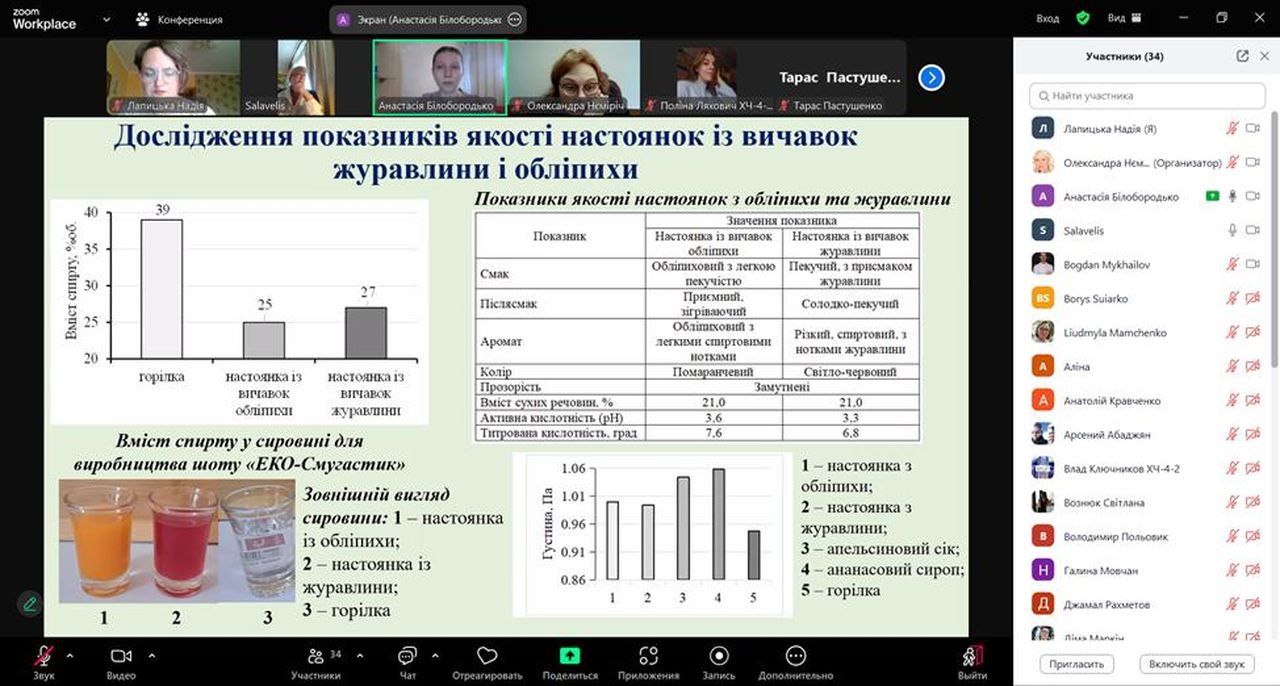Select Джамал Рахметов in participants list
The width and height of the screenshot is (1280, 686).
(1146, 605)
